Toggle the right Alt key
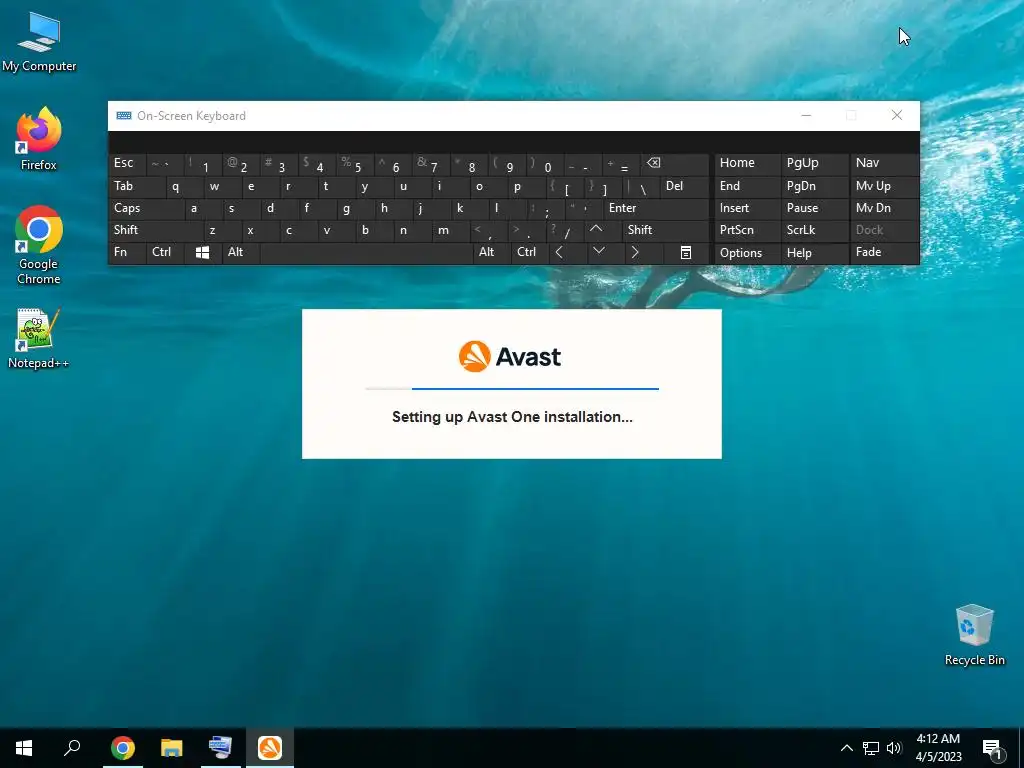Screen dimensions: 1024x768 pos(491,253)
